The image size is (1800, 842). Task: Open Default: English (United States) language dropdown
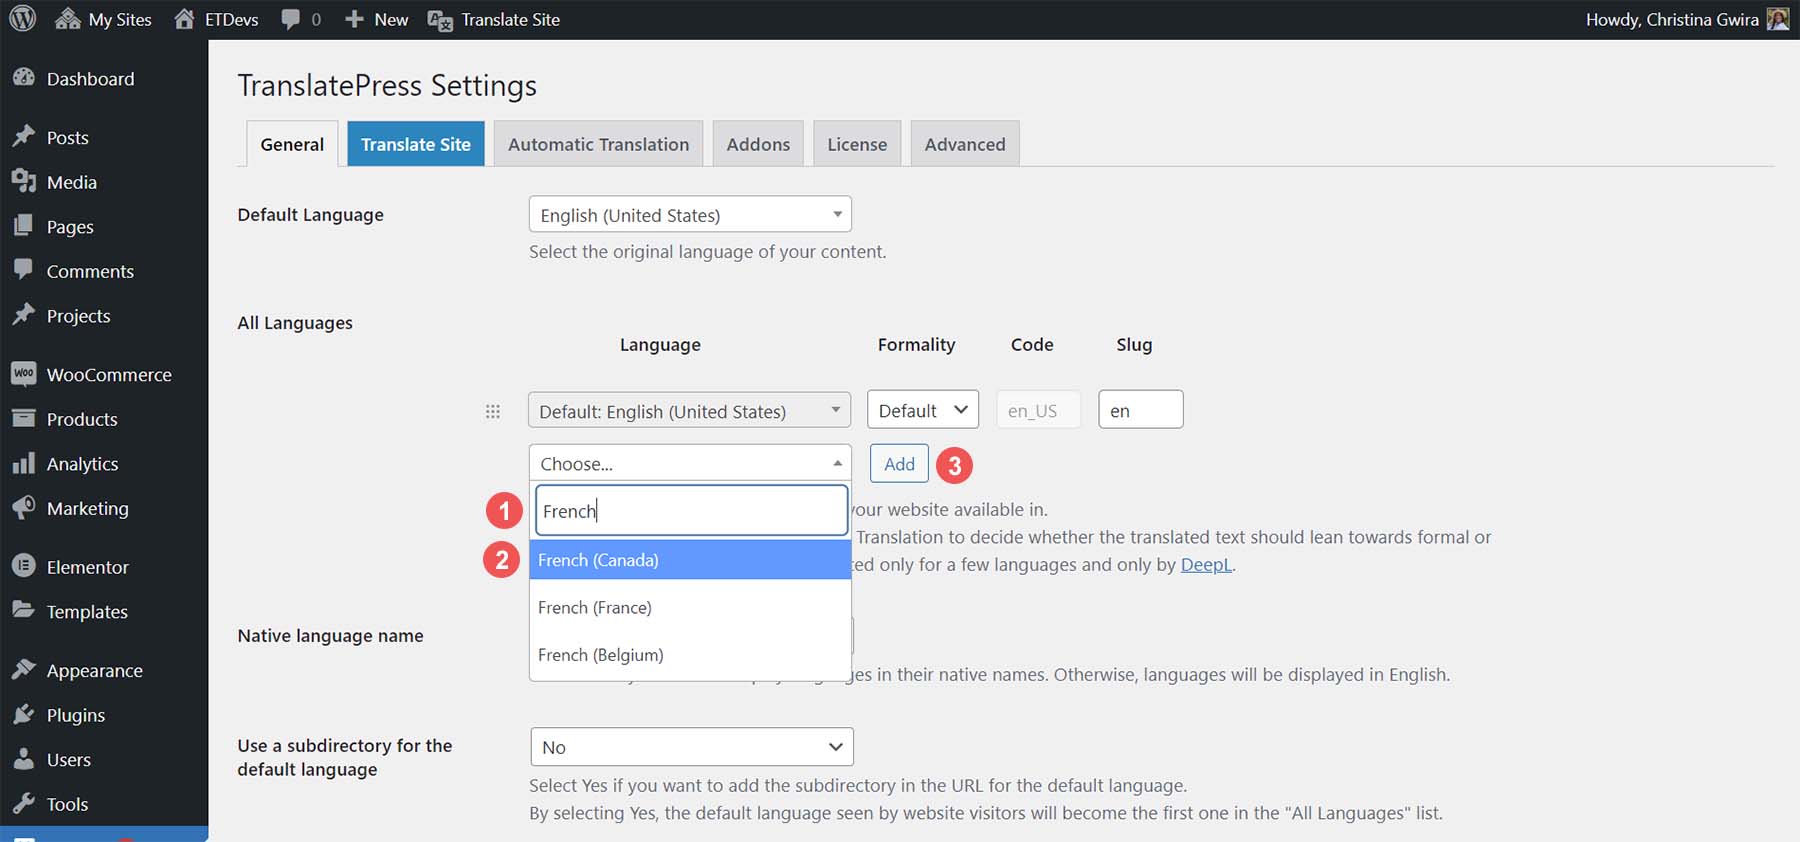tap(689, 410)
